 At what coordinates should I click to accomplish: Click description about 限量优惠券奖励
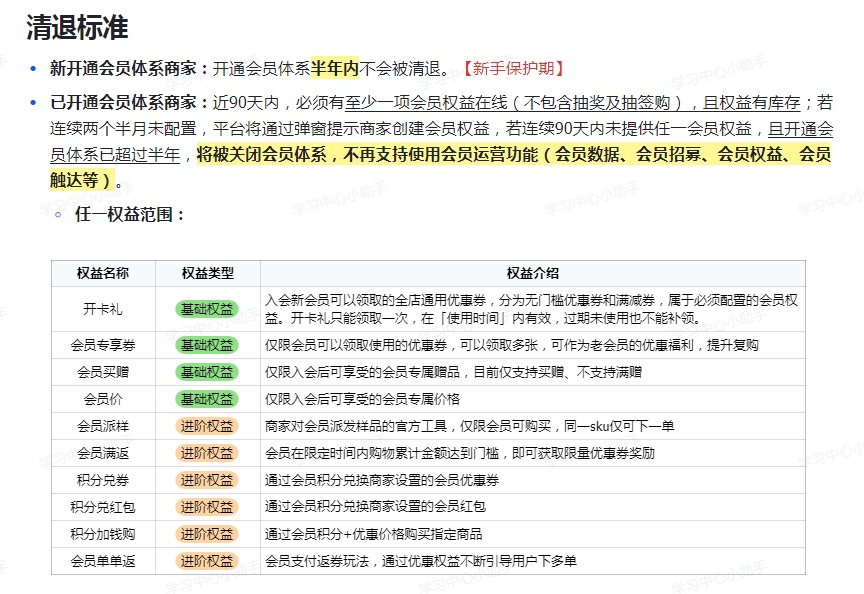coord(460,453)
